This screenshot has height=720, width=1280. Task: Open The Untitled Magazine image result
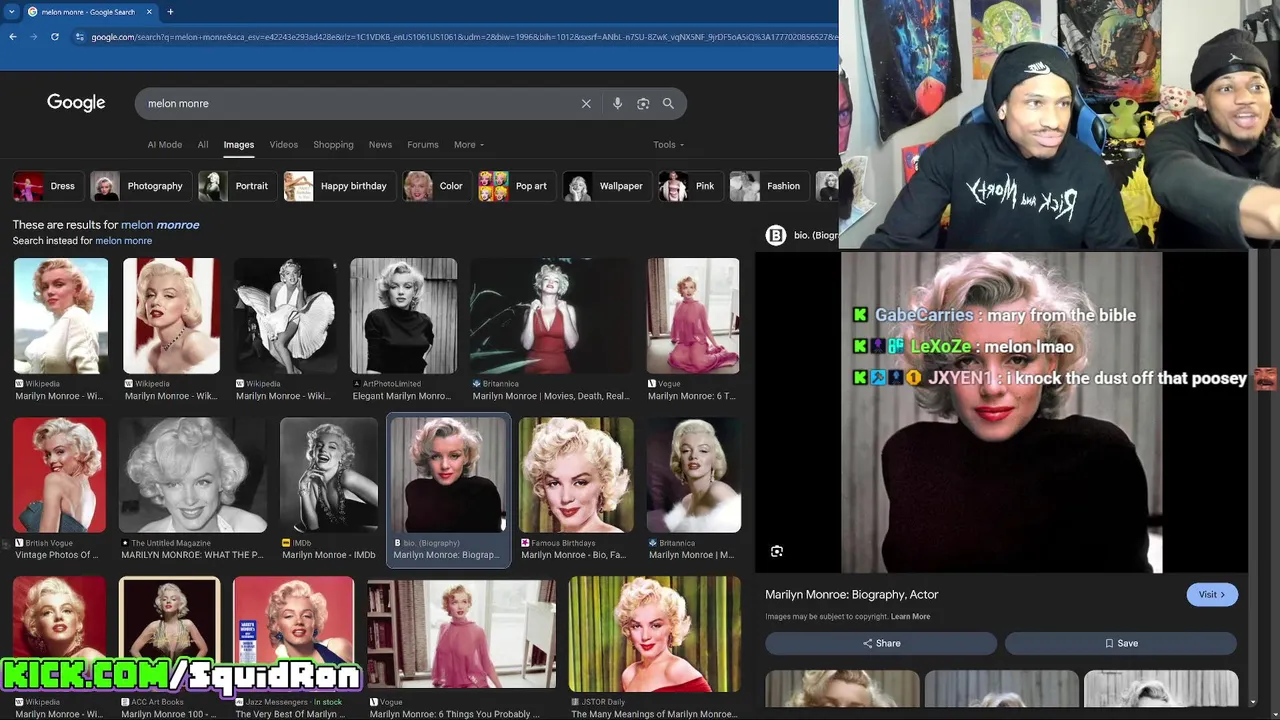193,475
